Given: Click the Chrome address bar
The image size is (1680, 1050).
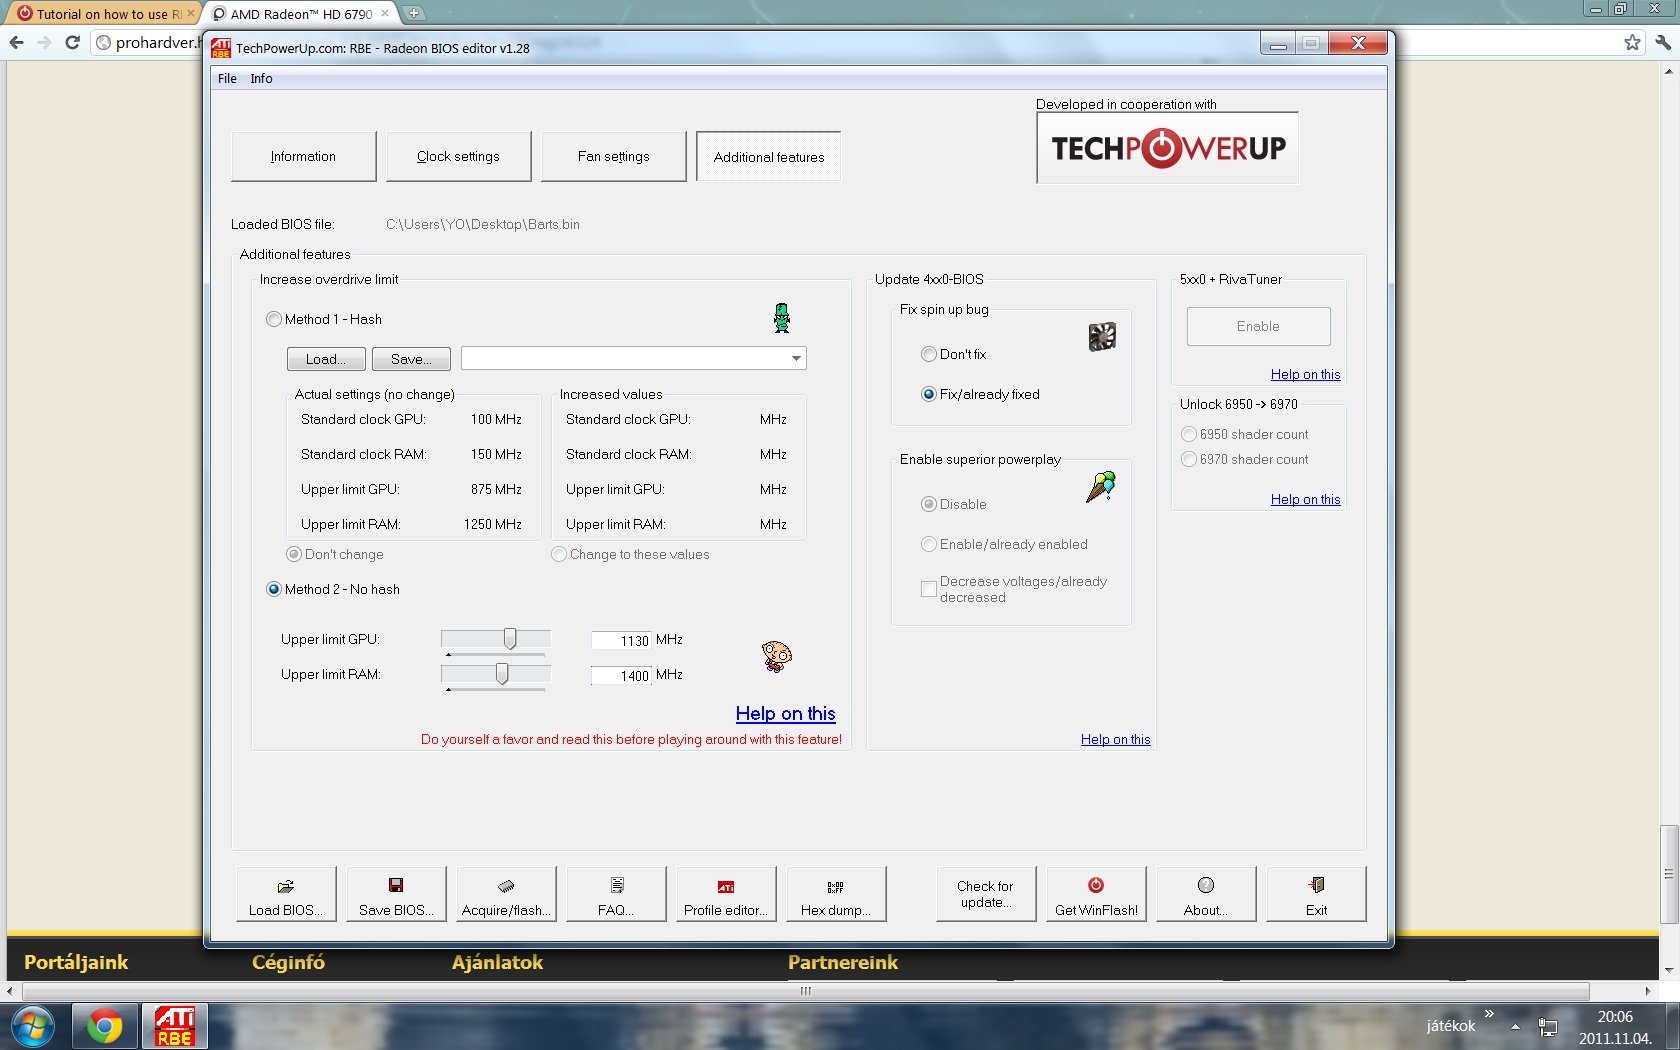Looking at the screenshot, I should (148, 42).
